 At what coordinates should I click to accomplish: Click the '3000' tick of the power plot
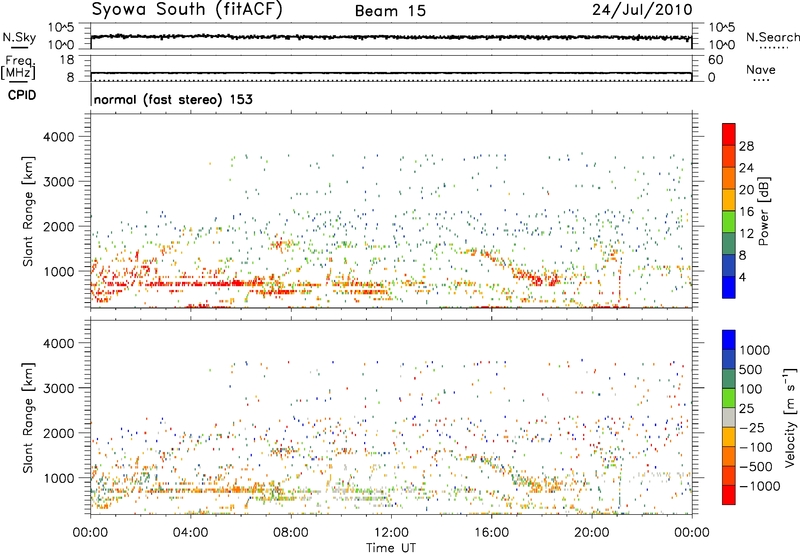click(58, 182)
